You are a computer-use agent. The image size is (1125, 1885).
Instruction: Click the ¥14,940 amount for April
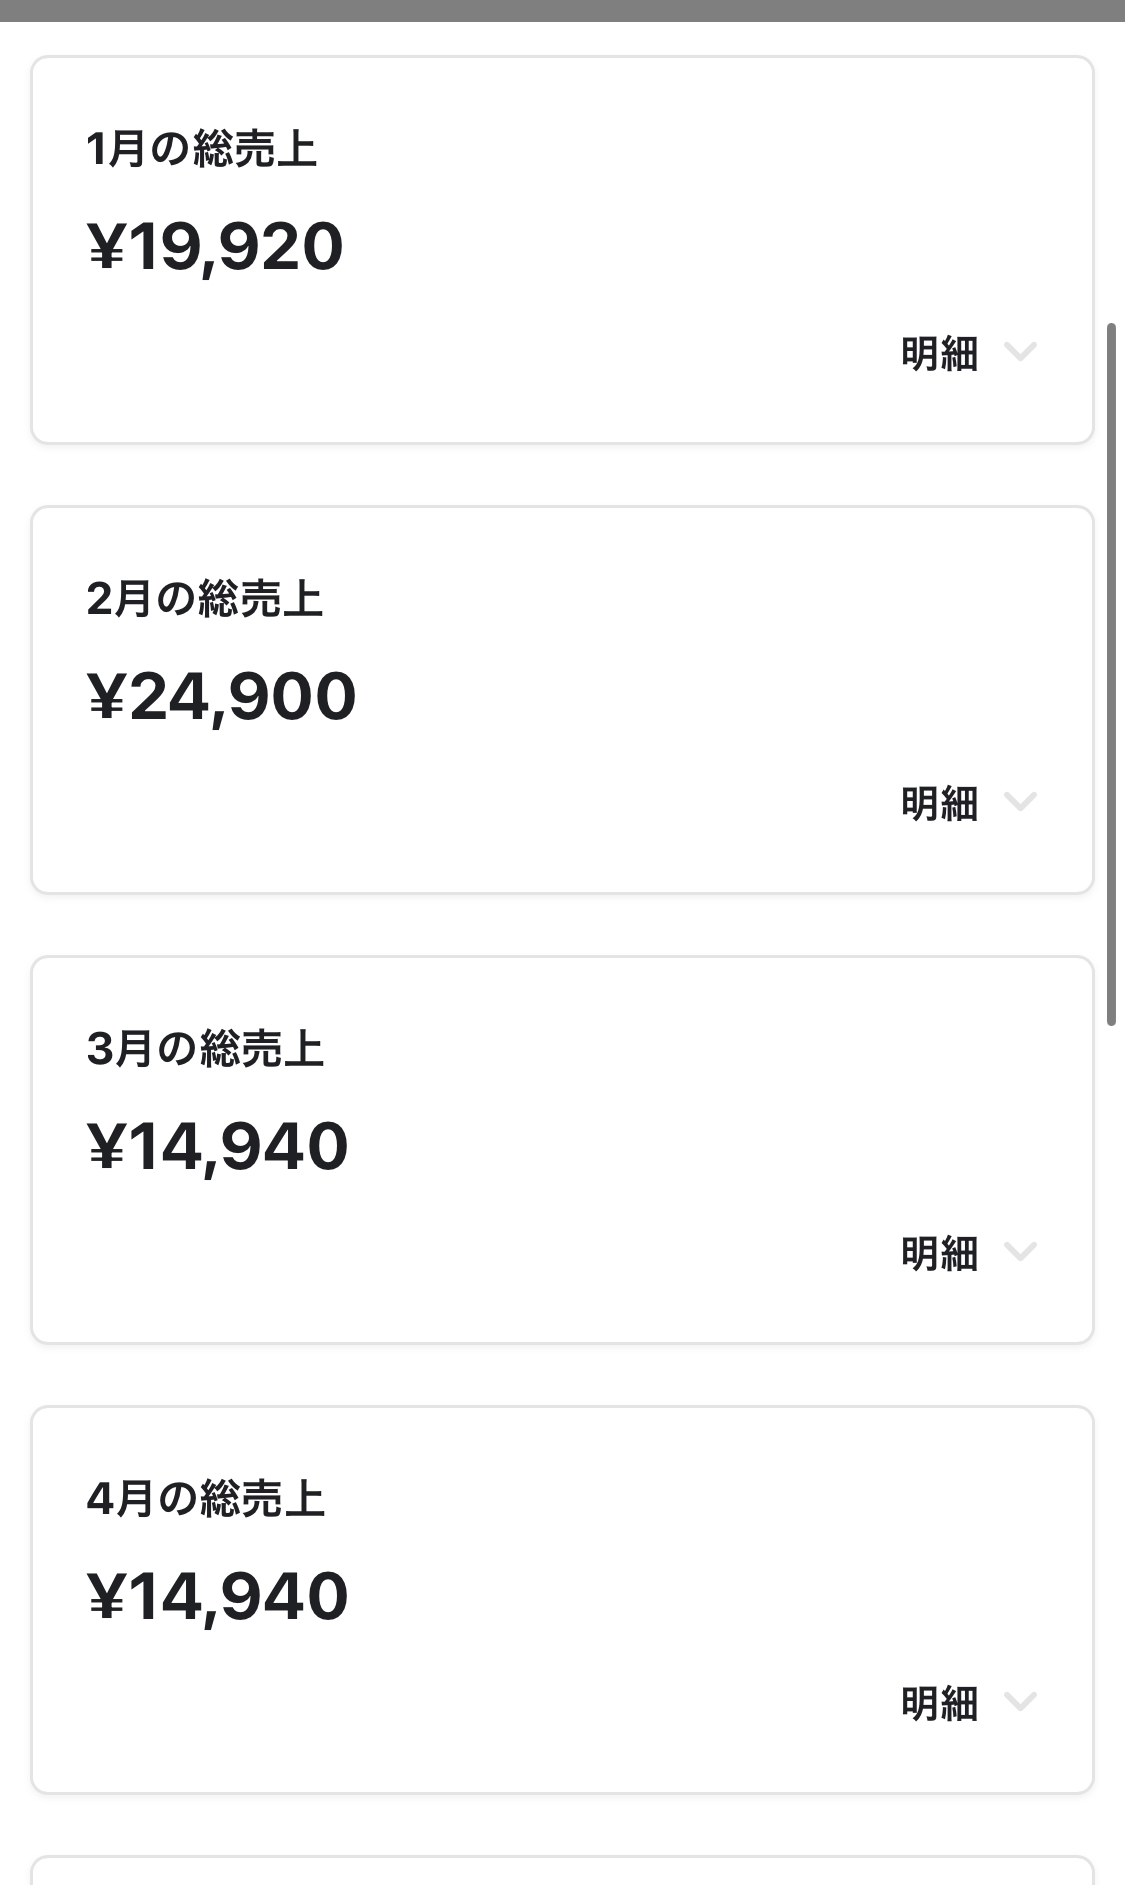pos(218,1597)
